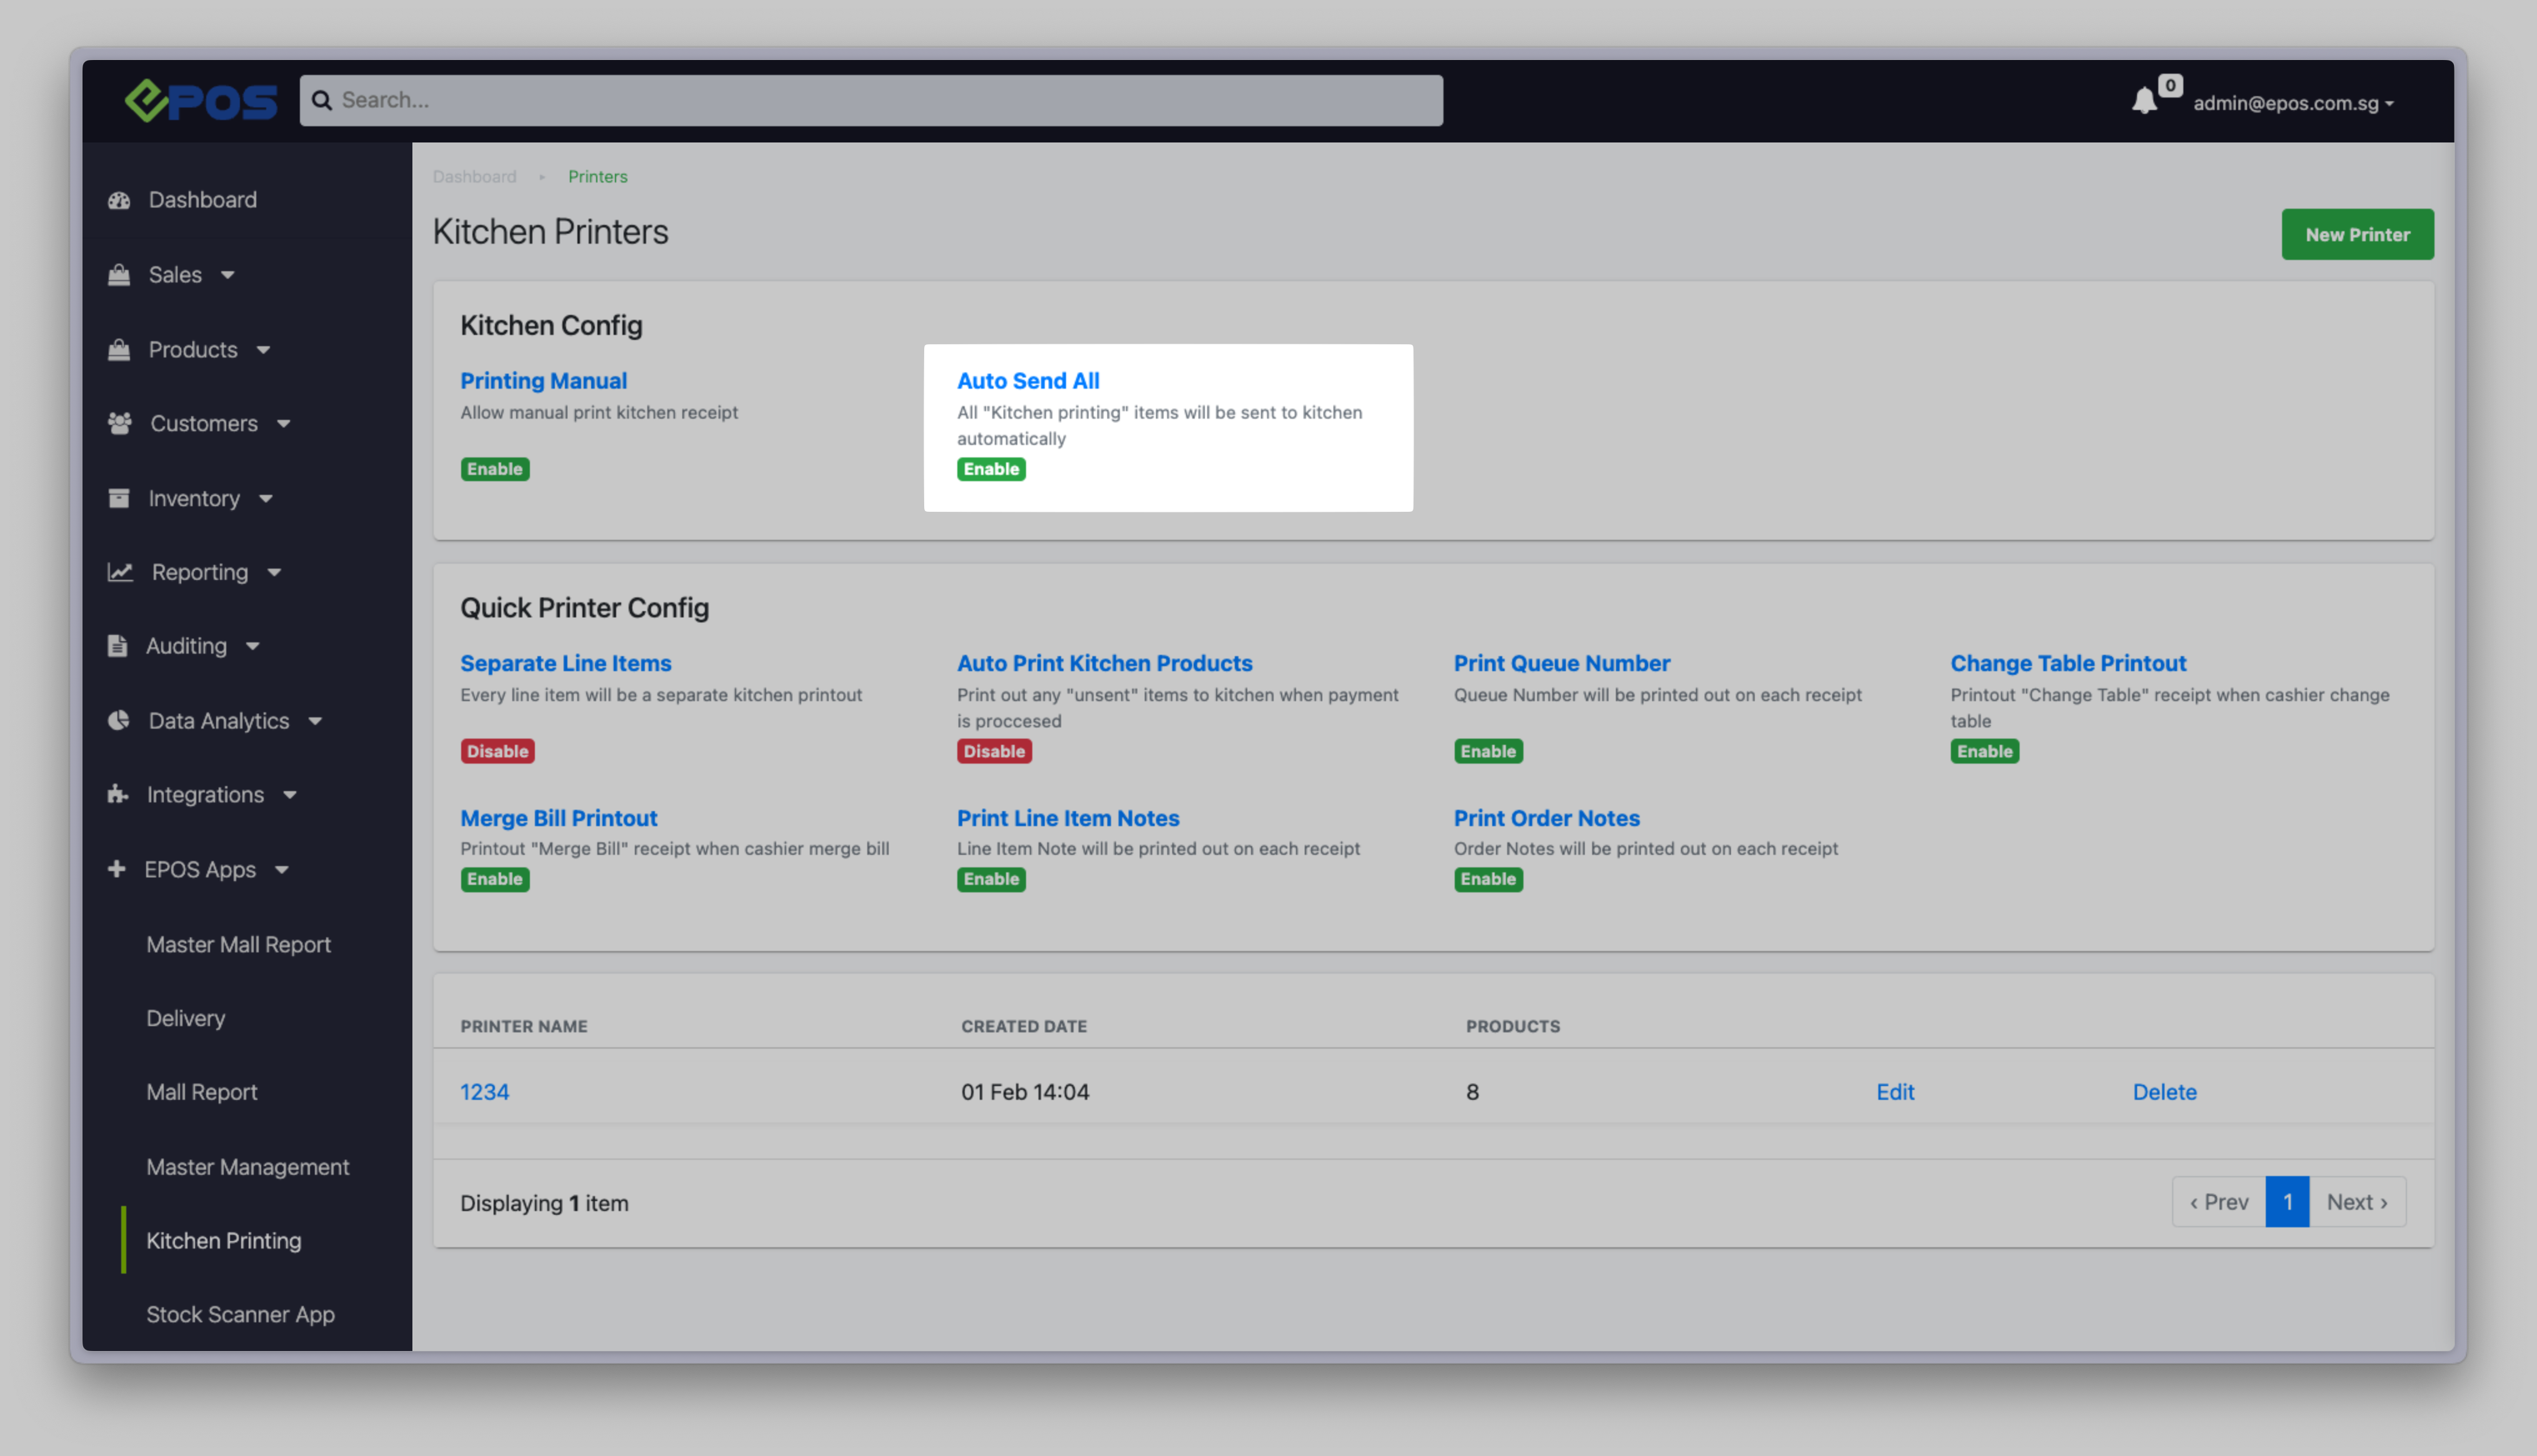Click the Inventory box icon
Screen dimensions: 2537x1456
pos(119,498)
